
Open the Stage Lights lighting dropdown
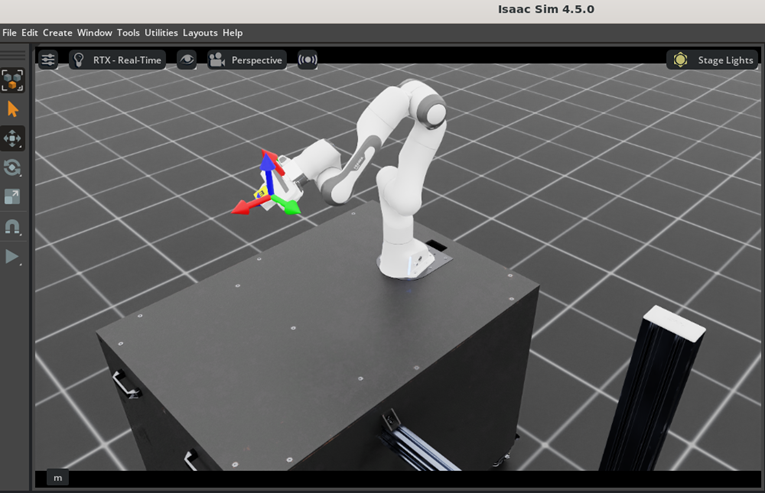point(713,60)
